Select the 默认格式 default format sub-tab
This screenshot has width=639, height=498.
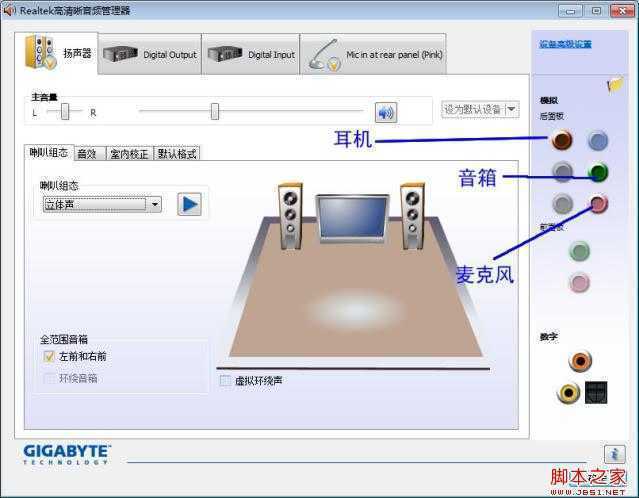176,154
